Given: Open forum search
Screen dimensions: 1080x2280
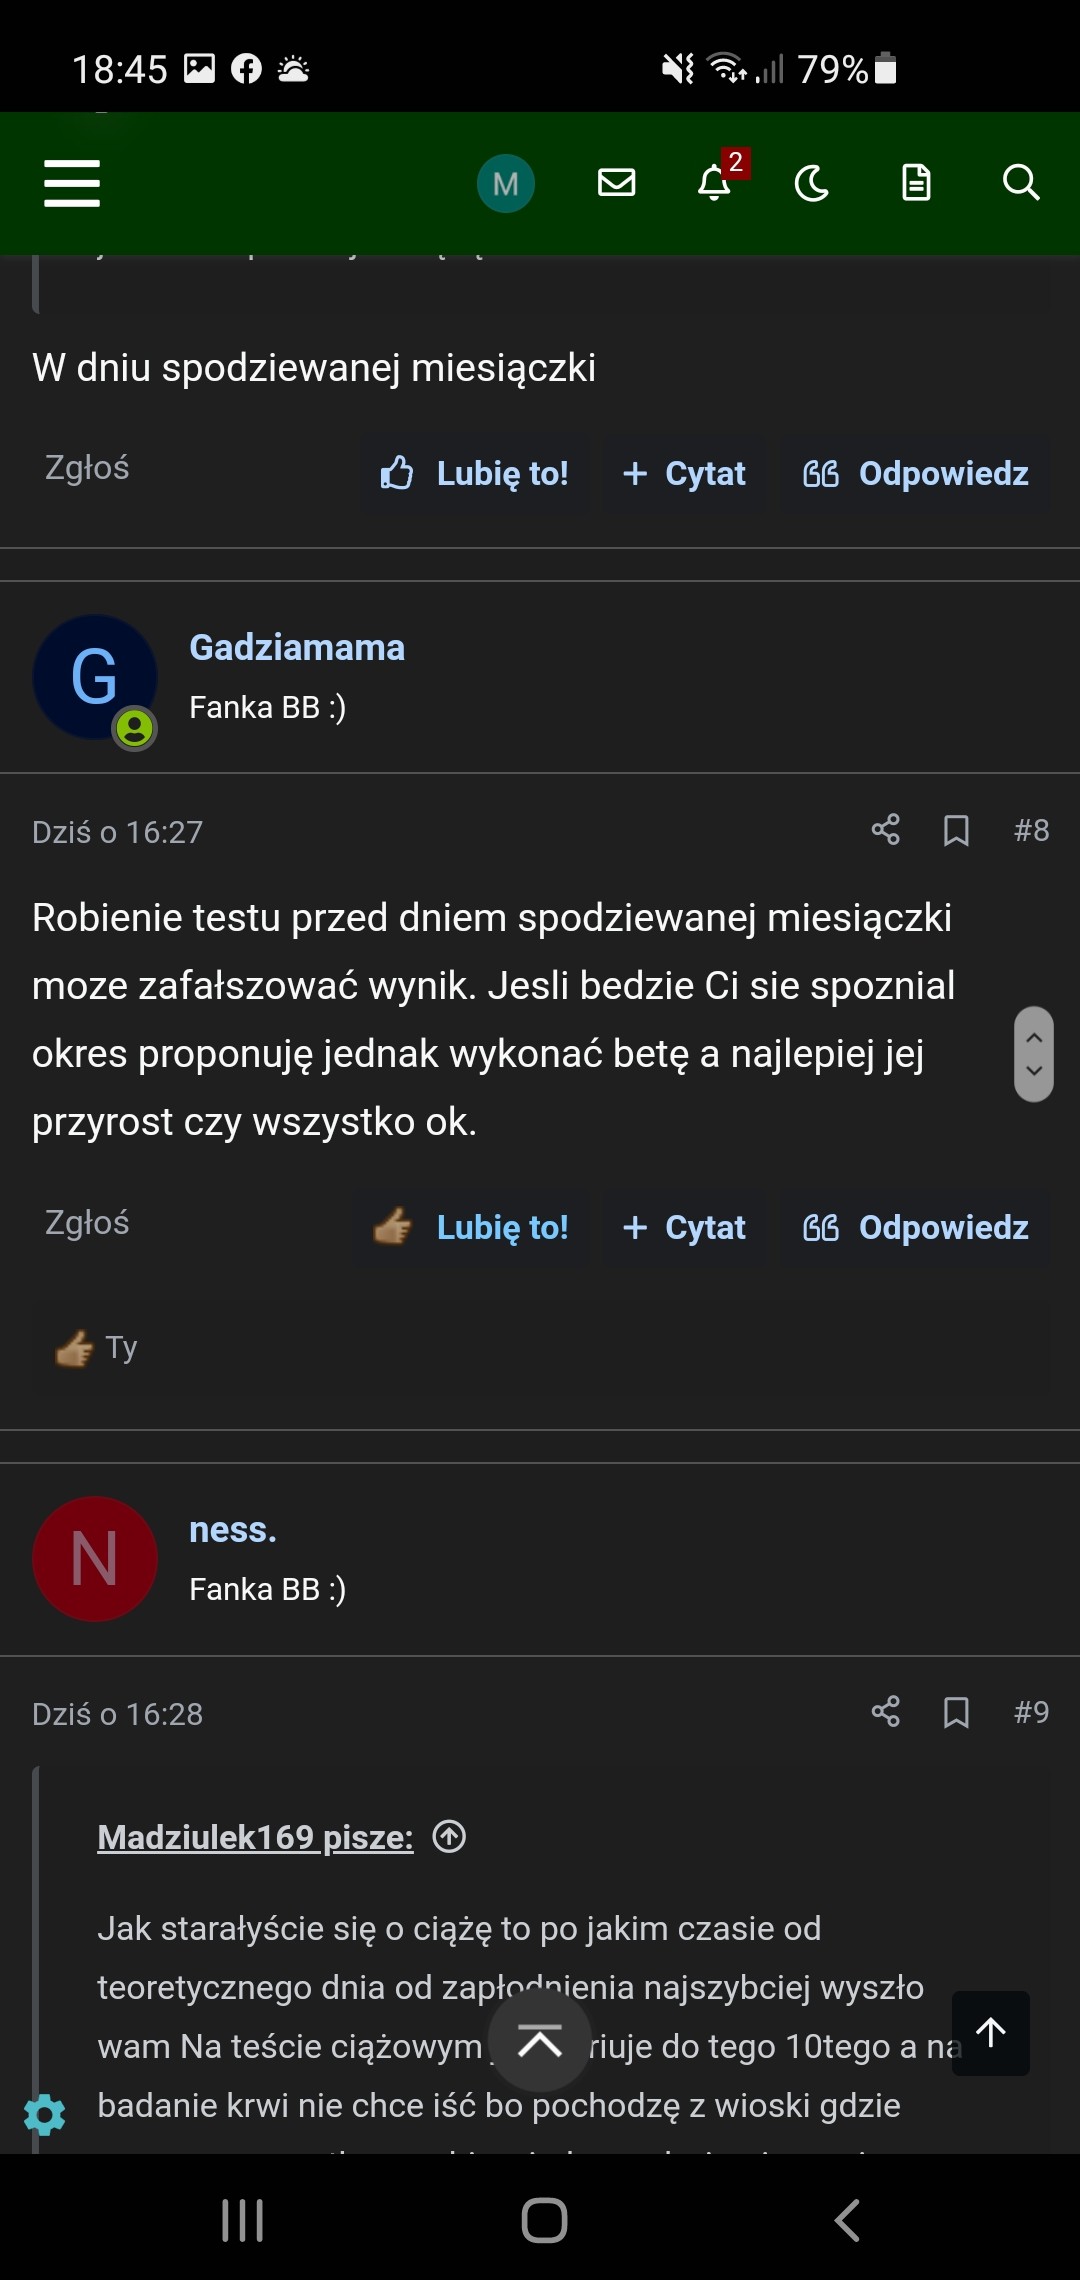Looking at the screenshot, I should 1020,183.
